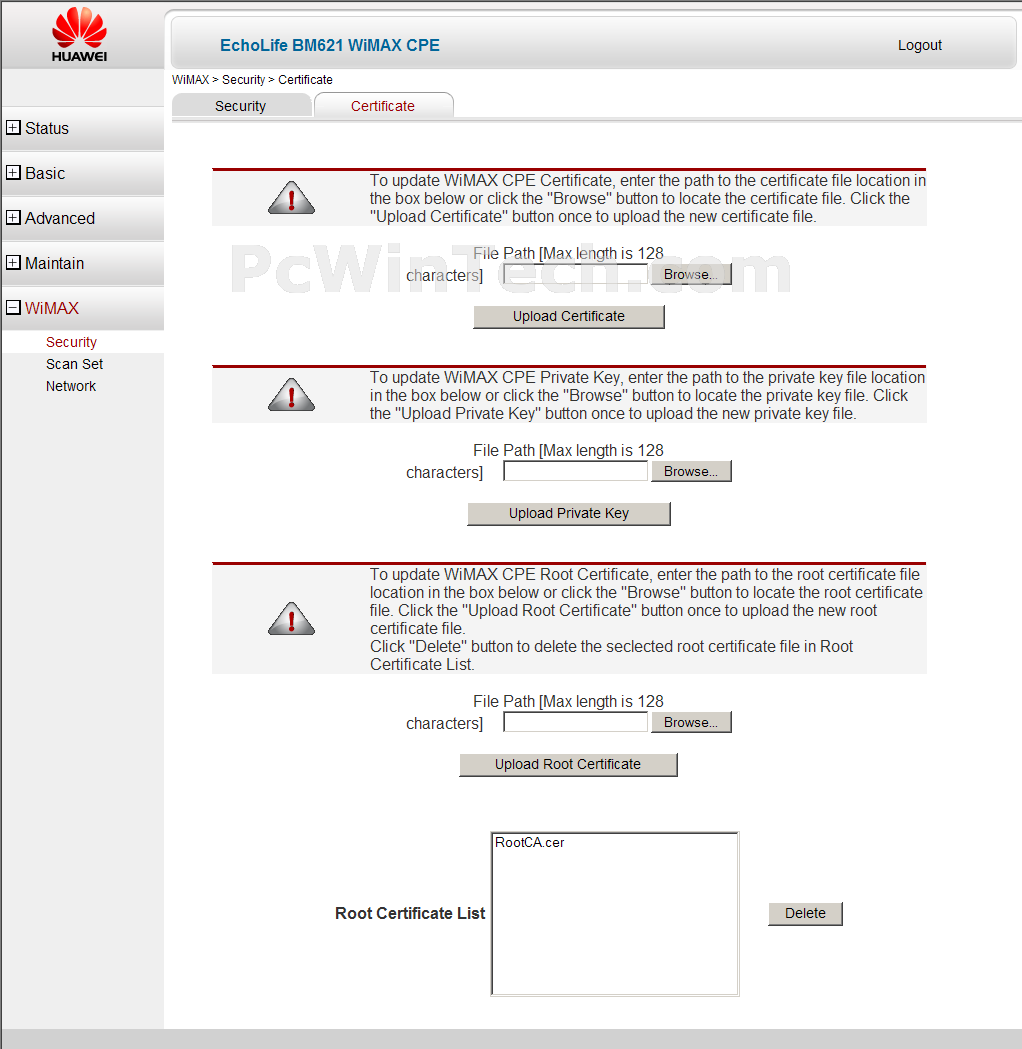The width and height of the screenshot is (1022, 1049).
Task: Click the WiMAX > Security > Certificate breadcrumb
Action: pyautogui.click(x=252, y=80)
